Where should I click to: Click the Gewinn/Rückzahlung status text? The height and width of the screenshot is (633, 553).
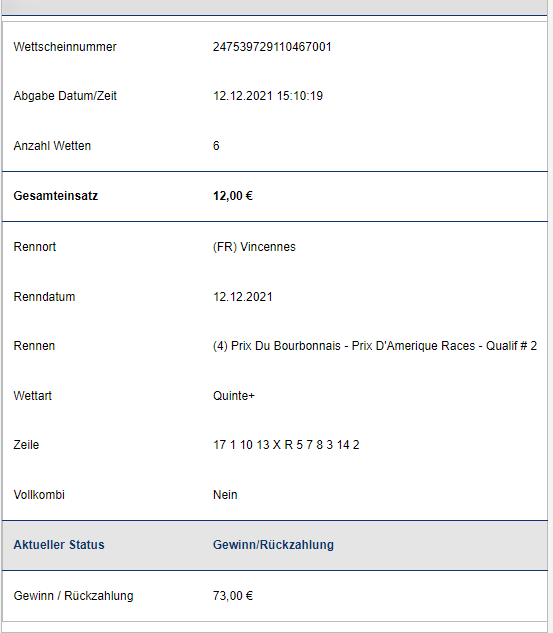click(273, 545)
